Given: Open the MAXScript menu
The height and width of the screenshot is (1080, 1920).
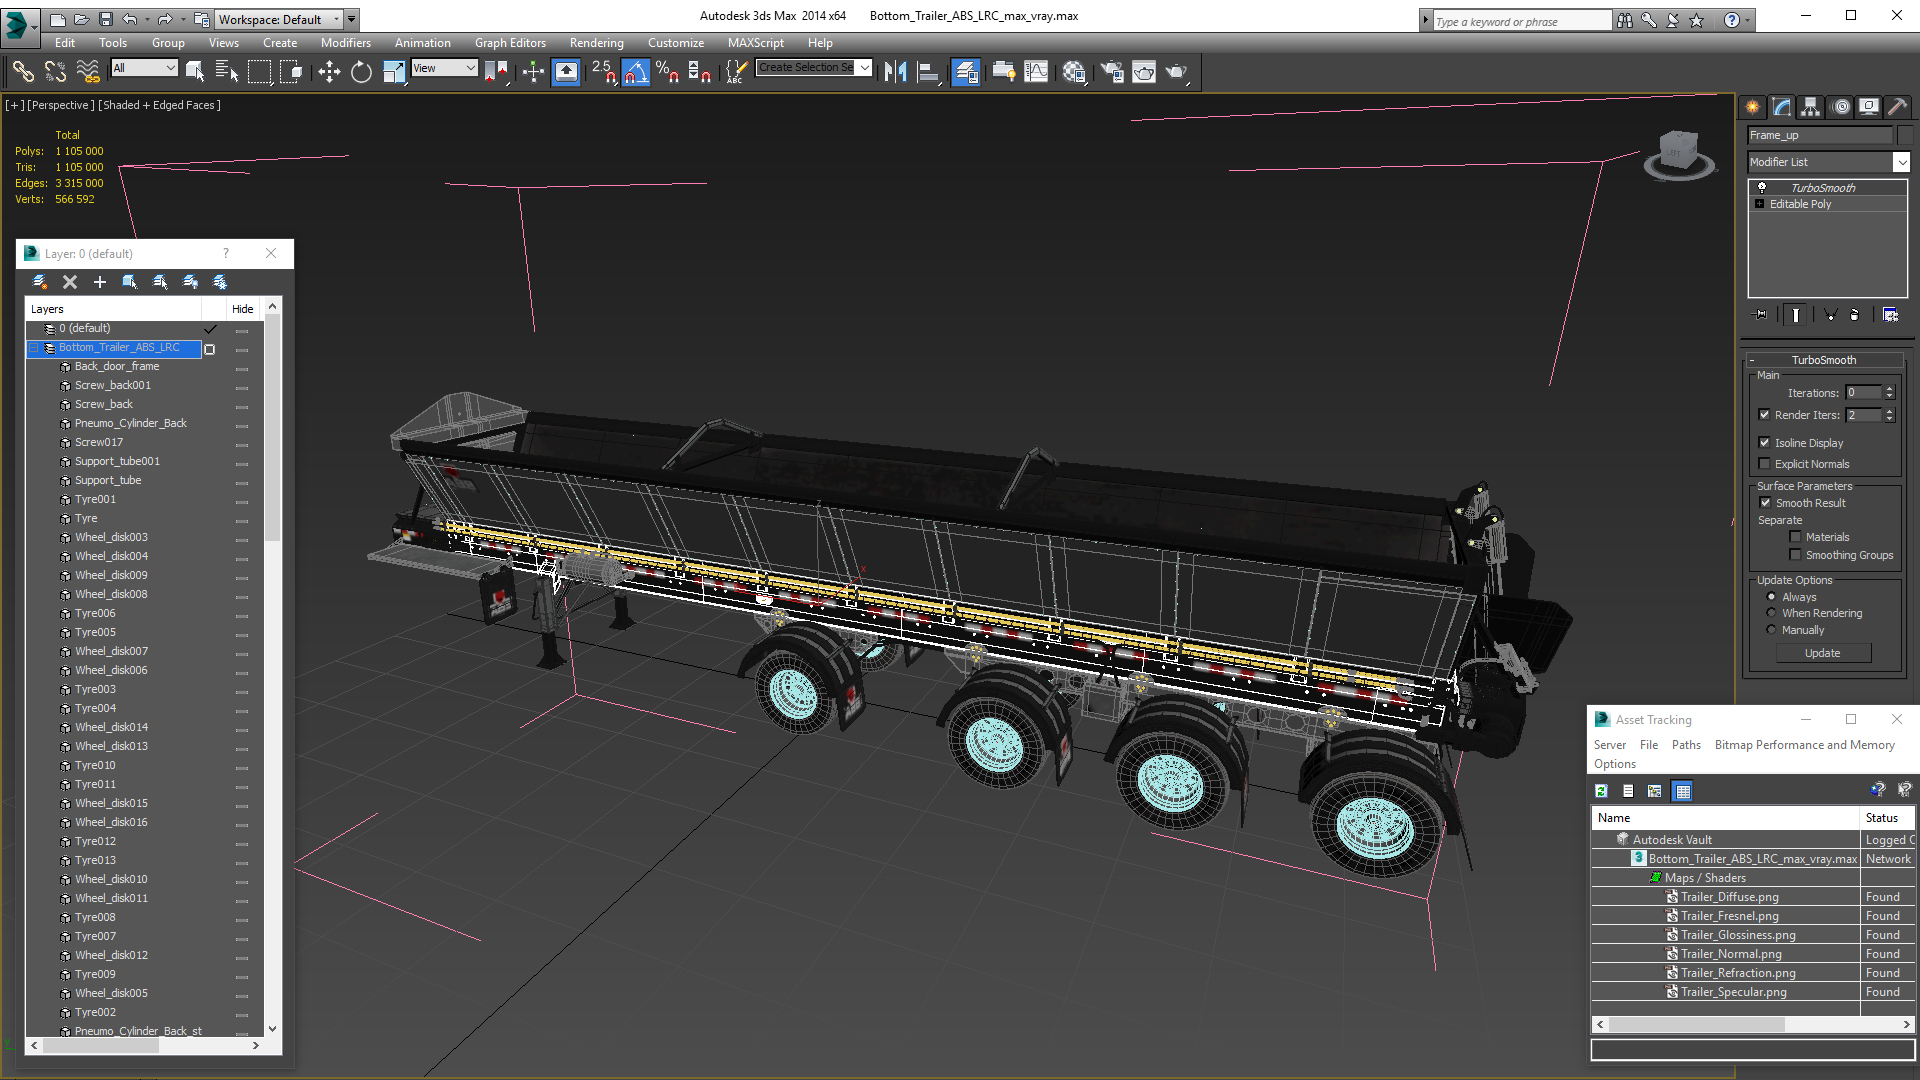Looking at the screenshot, I should pyautogui.click(x=755, y=43).
